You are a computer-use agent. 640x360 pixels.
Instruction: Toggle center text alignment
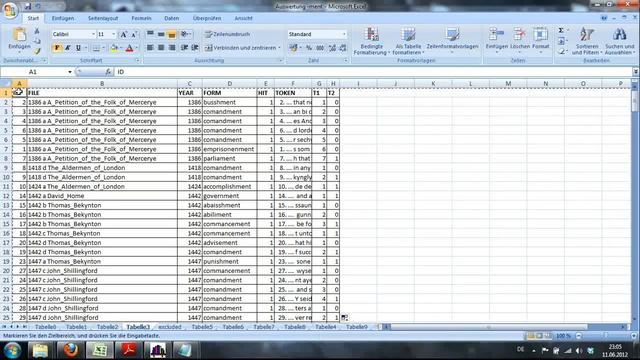[x=161, y=48]
